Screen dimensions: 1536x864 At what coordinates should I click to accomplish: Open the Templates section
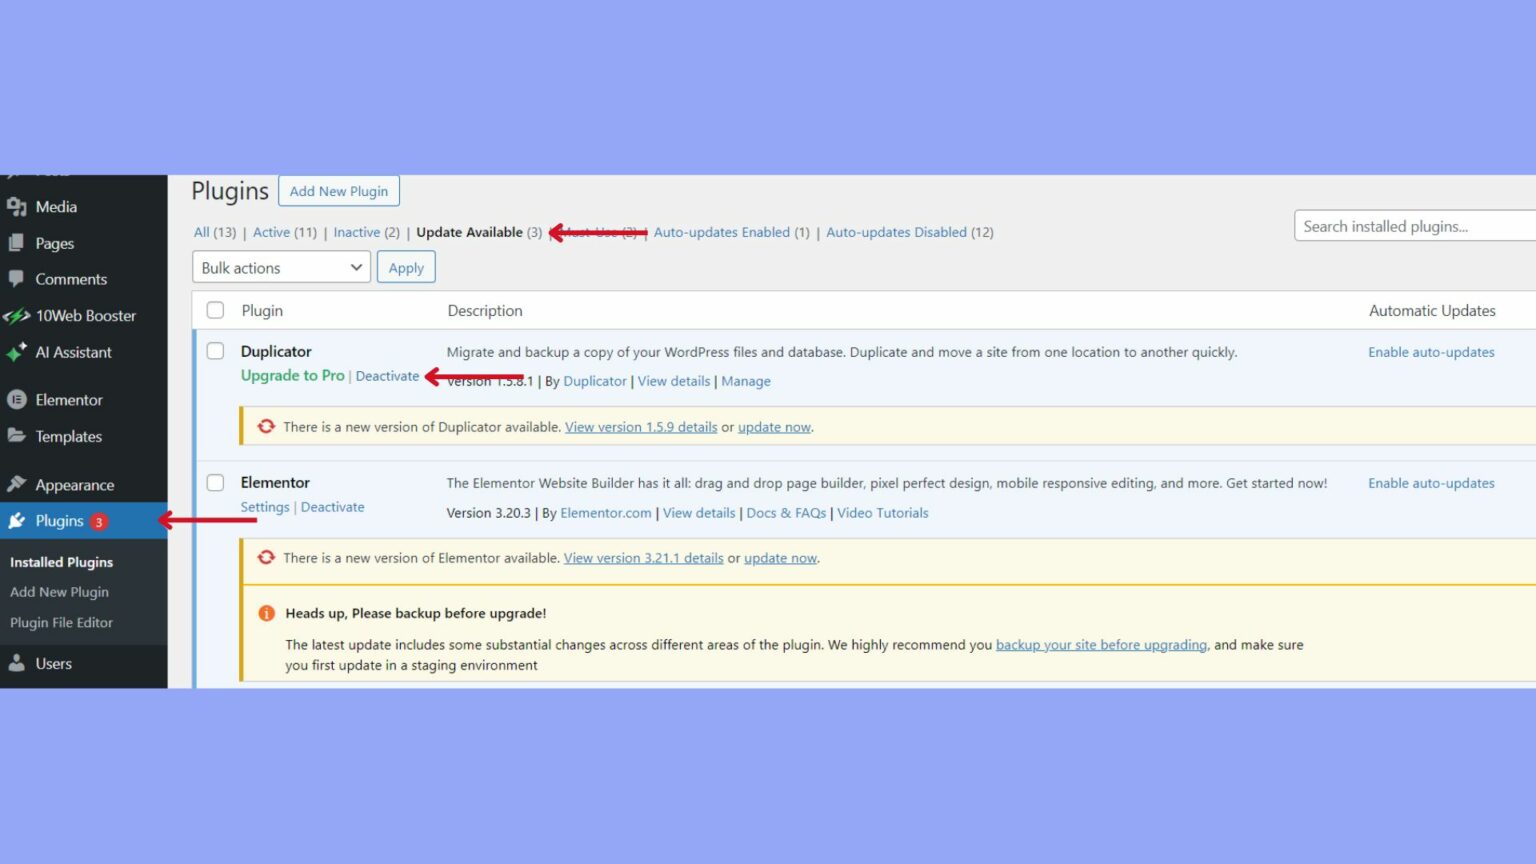68,436
